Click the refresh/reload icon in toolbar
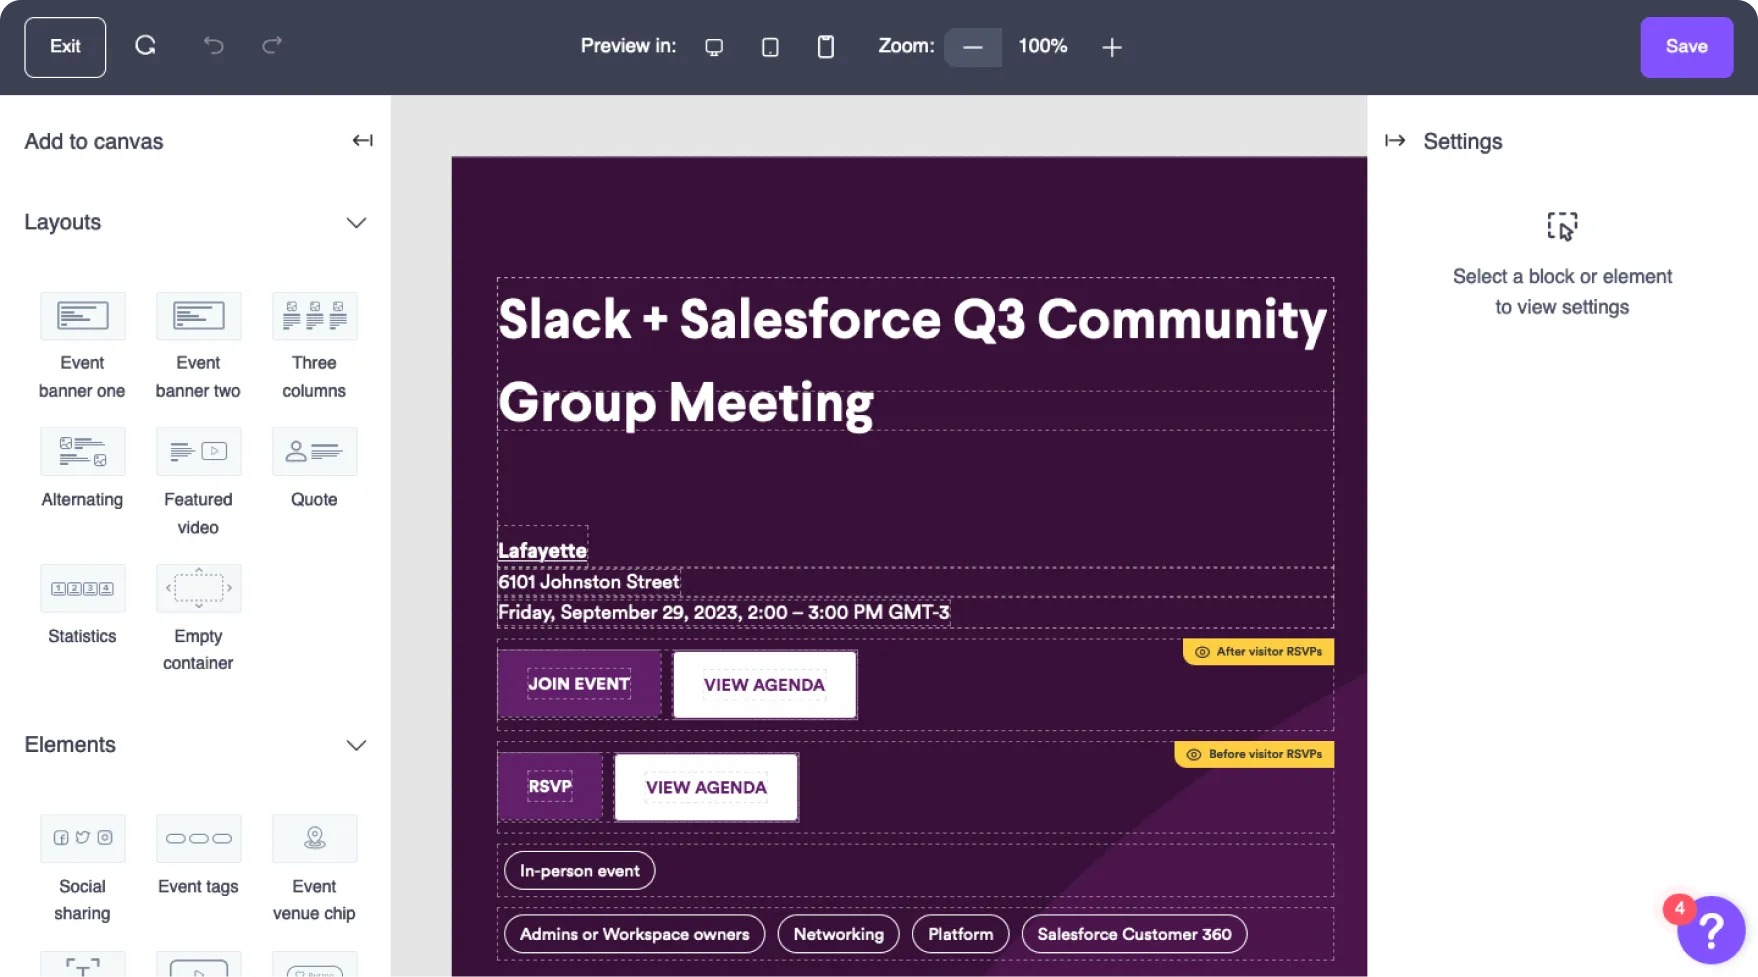Viewport: 1758px width, 977px height. point(146,46)
